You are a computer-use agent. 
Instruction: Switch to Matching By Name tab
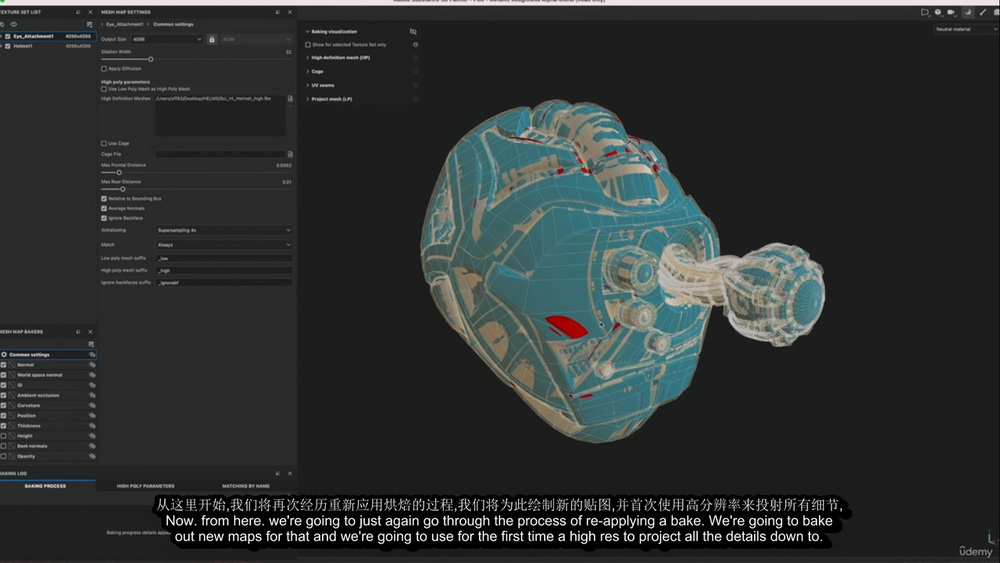[246, 486]
